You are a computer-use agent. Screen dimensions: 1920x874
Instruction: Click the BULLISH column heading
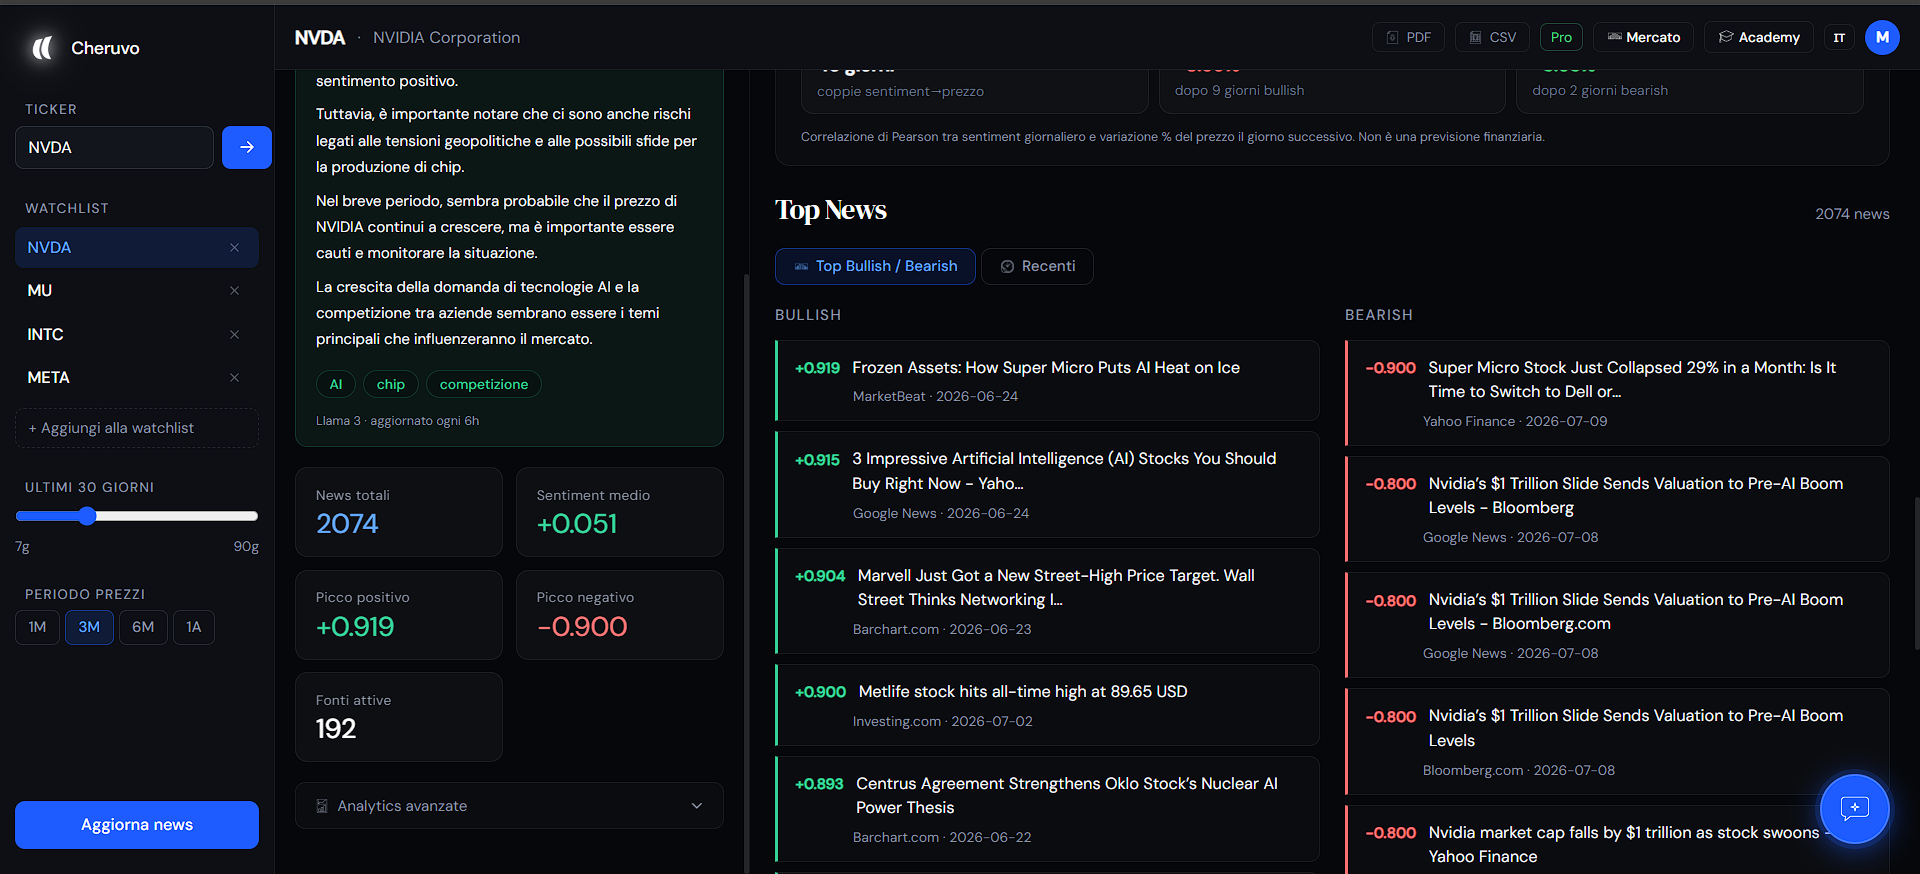[x=808, y=315]
